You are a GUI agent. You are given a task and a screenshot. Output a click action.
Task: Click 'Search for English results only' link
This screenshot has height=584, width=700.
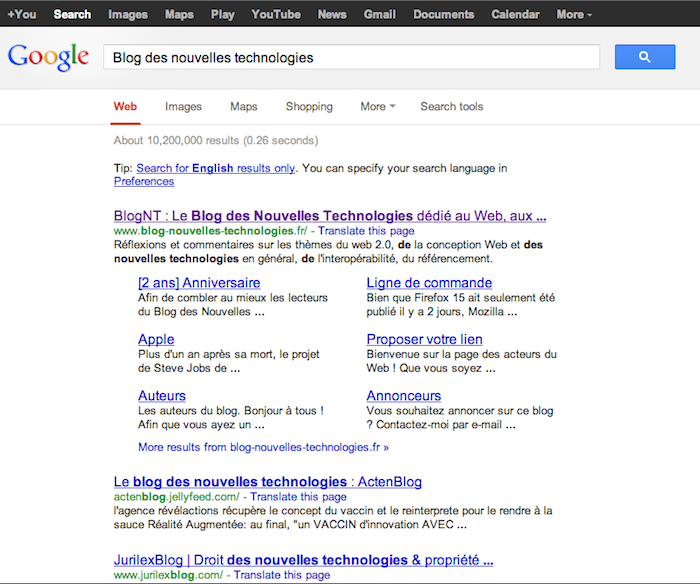point(216,168)
